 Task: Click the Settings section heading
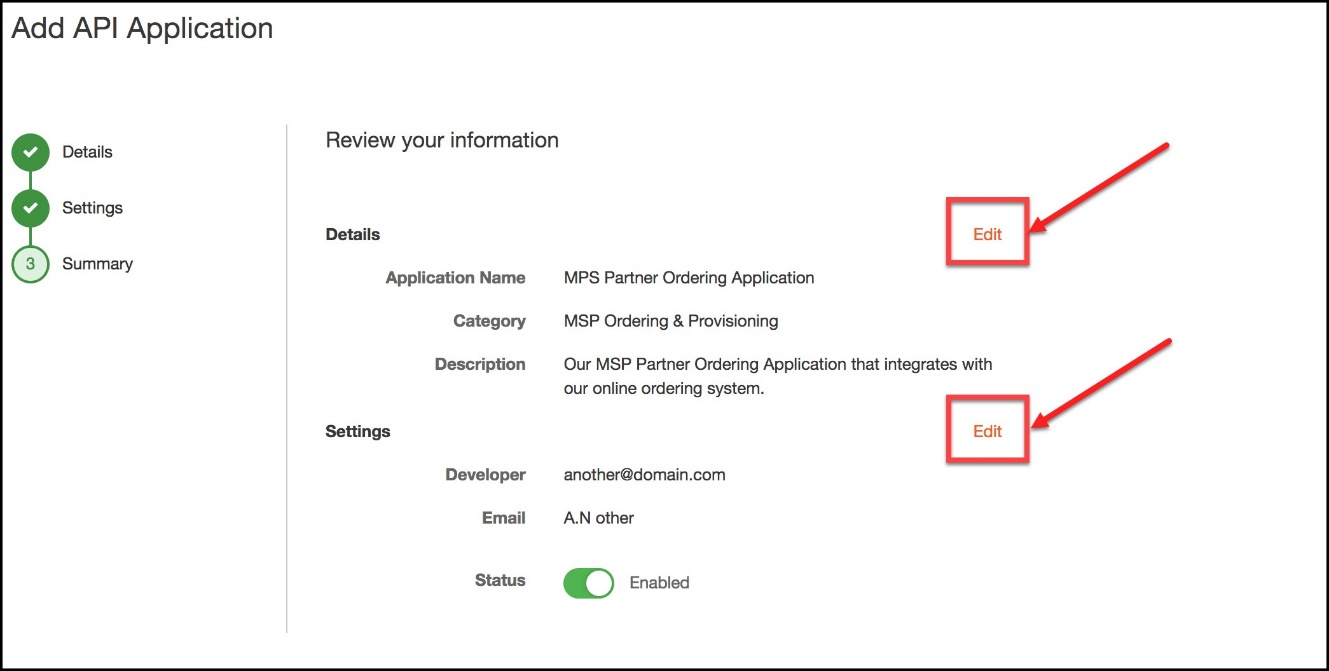pyautogui.click(x=357, y=430)
